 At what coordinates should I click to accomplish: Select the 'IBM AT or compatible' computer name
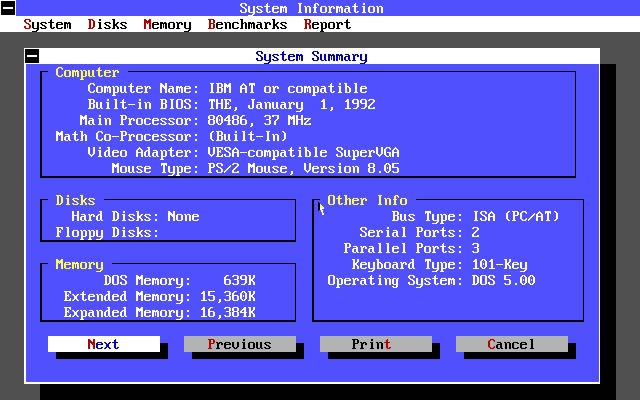point(288,89)
